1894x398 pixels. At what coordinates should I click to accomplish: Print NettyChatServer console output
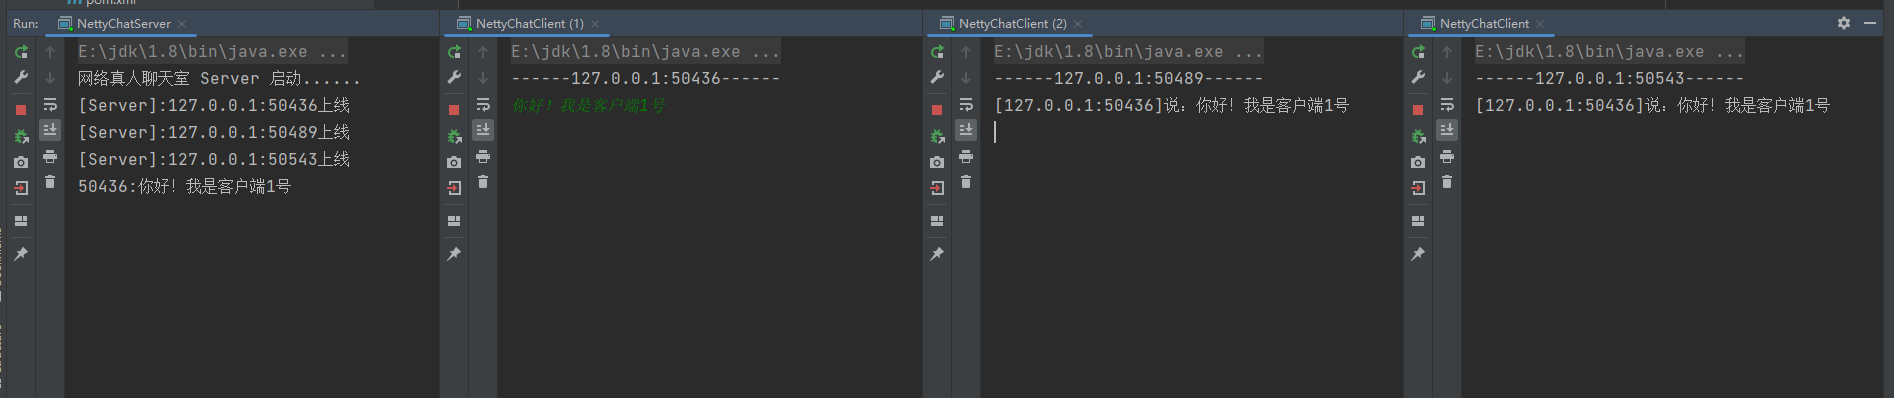point(50,157)
